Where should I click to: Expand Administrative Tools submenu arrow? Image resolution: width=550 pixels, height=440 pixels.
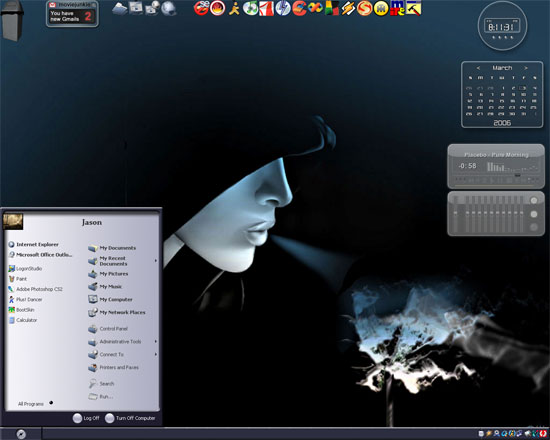155,341
